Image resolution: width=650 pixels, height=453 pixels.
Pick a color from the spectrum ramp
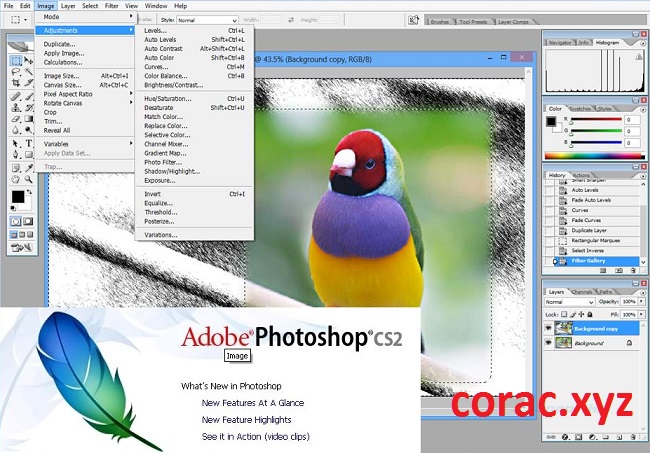click(x=595, y=156)
